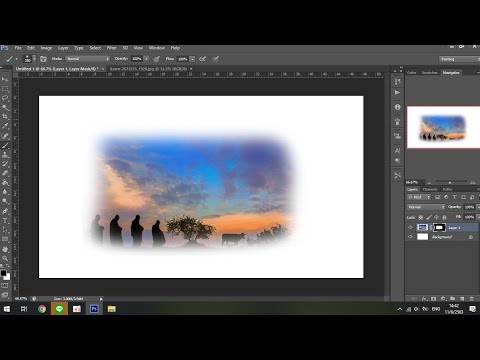This screenshot has width=480, height=360.
Task: Select the Path Selection tool
Action: (5, 230)
